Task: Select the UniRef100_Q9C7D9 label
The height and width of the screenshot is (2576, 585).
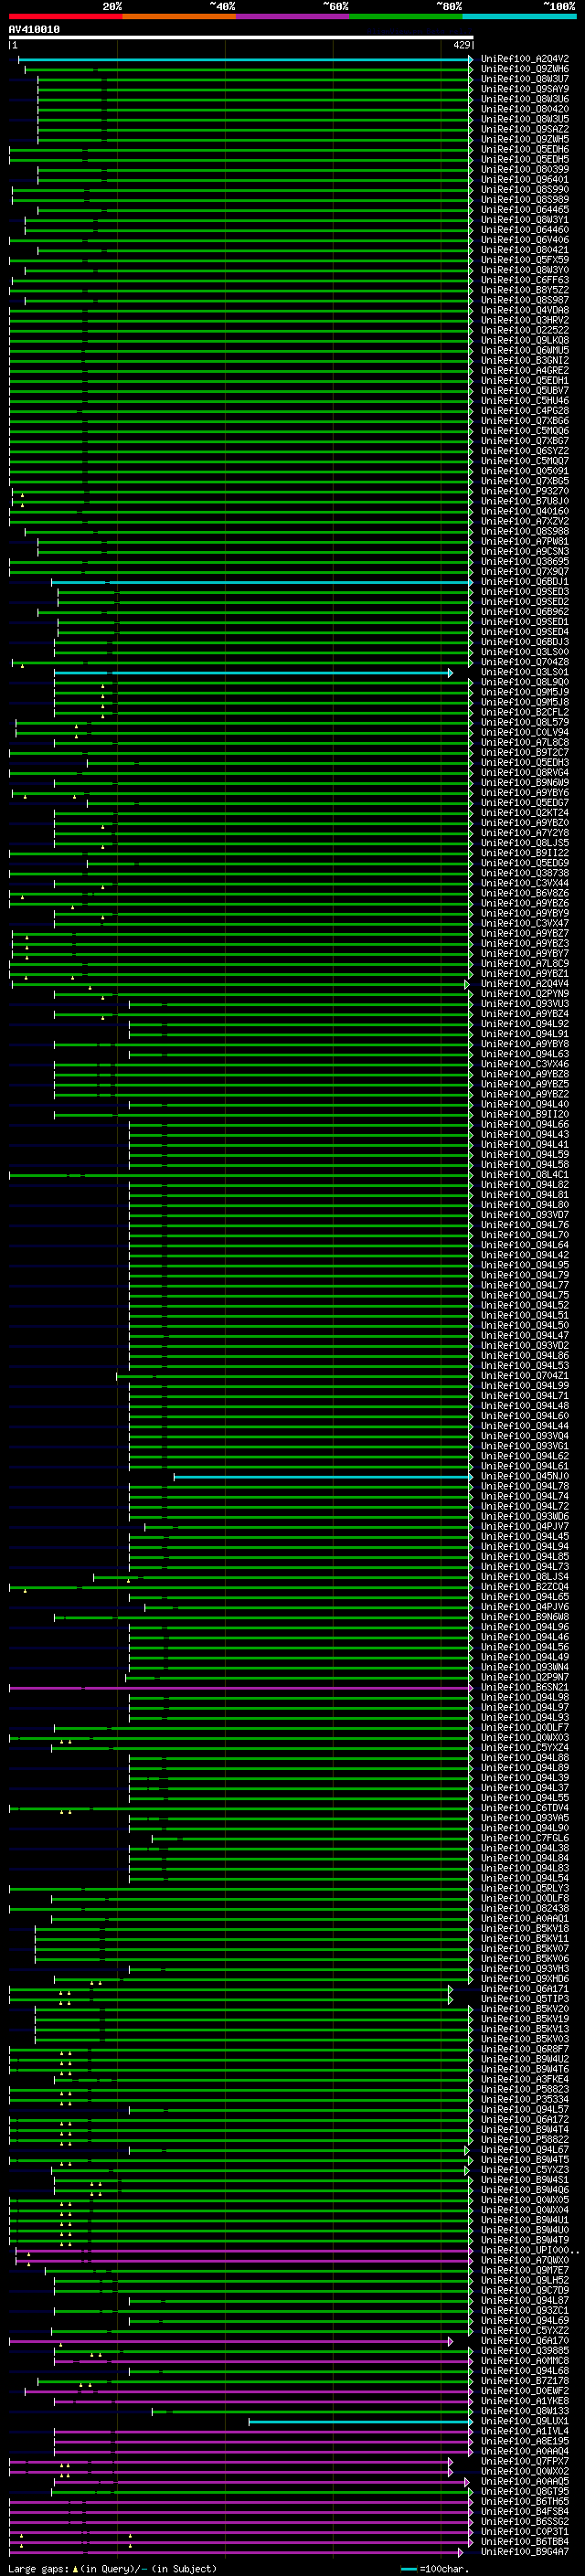Action: (x=525, y=2291)
